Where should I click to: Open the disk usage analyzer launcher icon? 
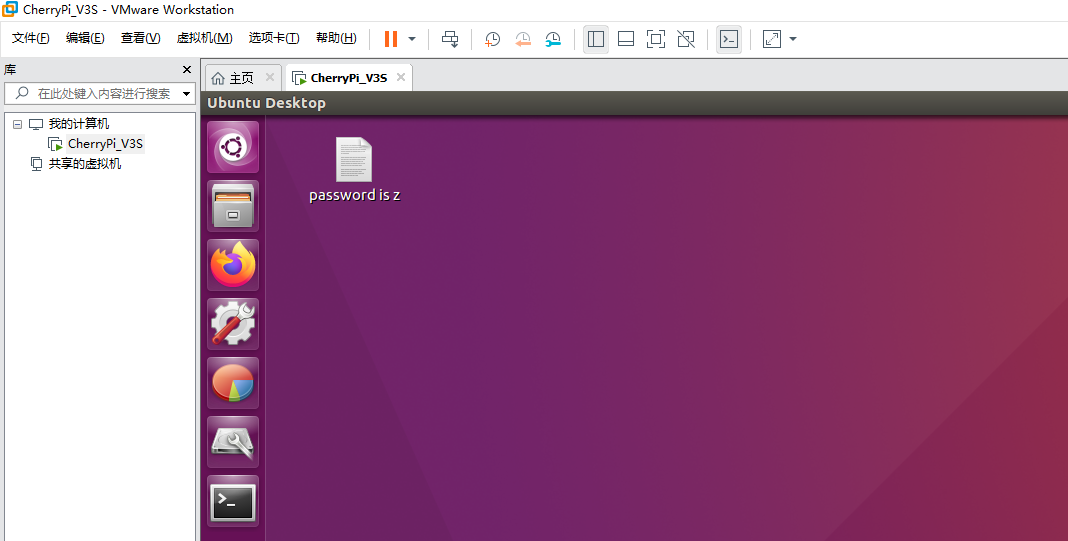[233, 383]
